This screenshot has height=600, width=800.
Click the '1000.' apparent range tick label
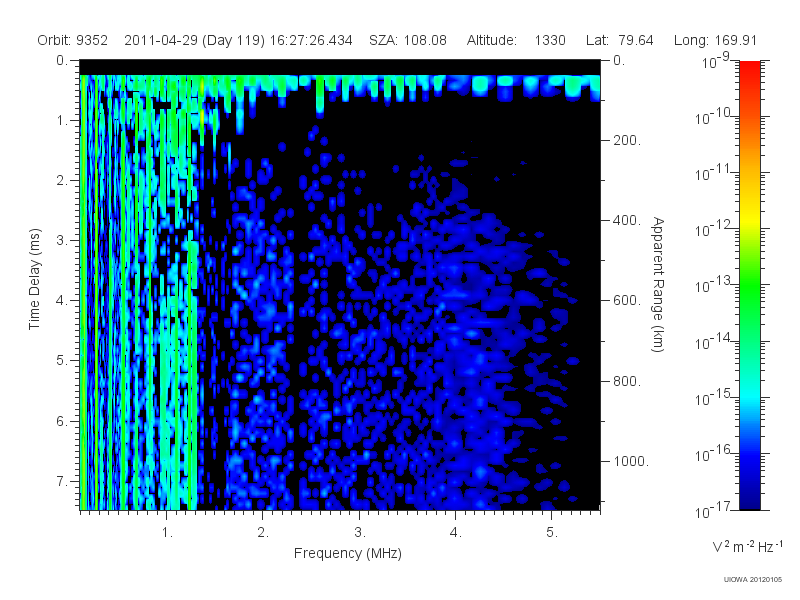[631, 461]
